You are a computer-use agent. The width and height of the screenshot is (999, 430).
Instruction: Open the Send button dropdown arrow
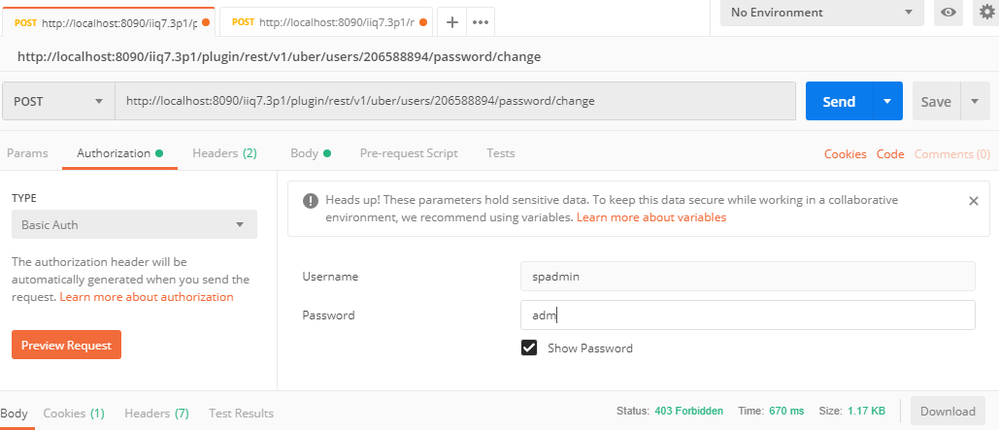(x=887, y=101)
